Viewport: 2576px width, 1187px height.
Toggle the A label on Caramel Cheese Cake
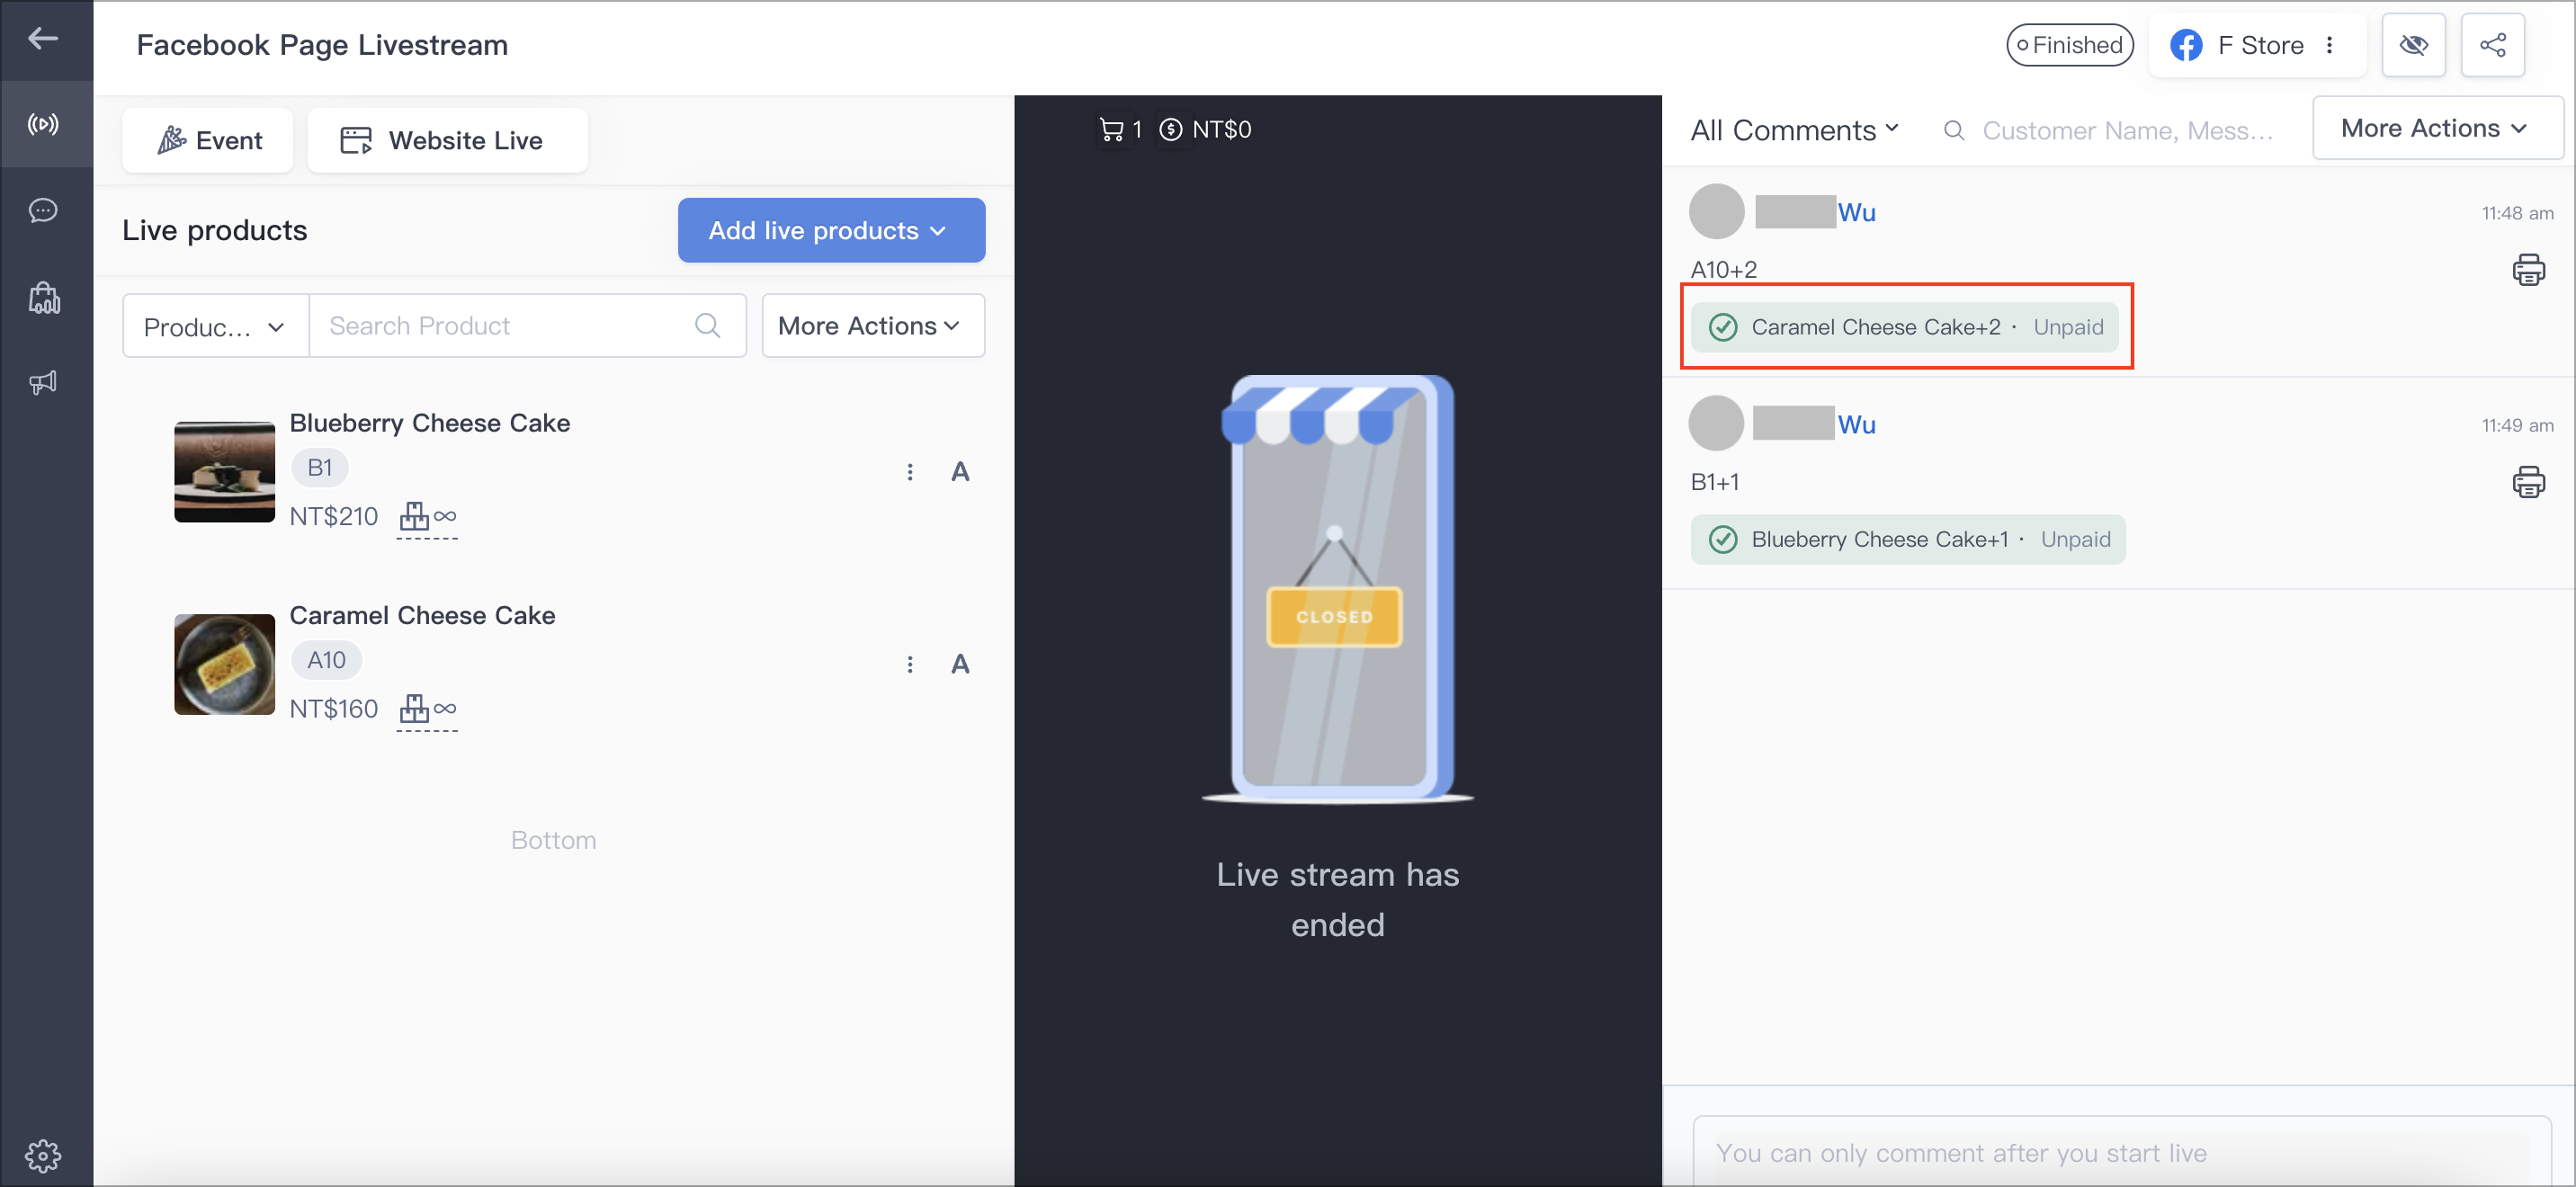pyautogui.click(x=960, y=664)
